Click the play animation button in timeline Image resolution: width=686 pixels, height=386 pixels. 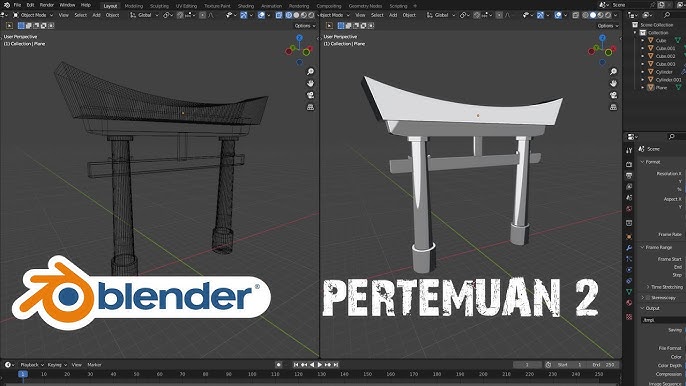click(x=320, y=365)
